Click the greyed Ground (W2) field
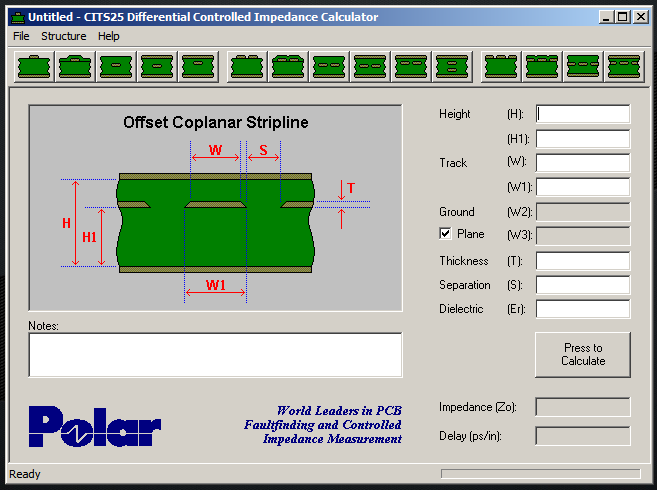 583,212
